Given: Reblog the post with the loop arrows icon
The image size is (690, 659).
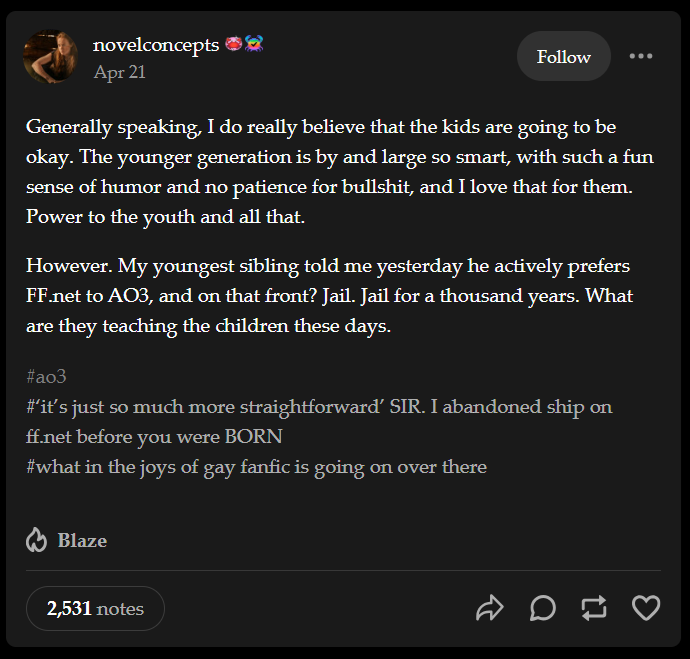Looking at the screenshot, I should (594, 608).
